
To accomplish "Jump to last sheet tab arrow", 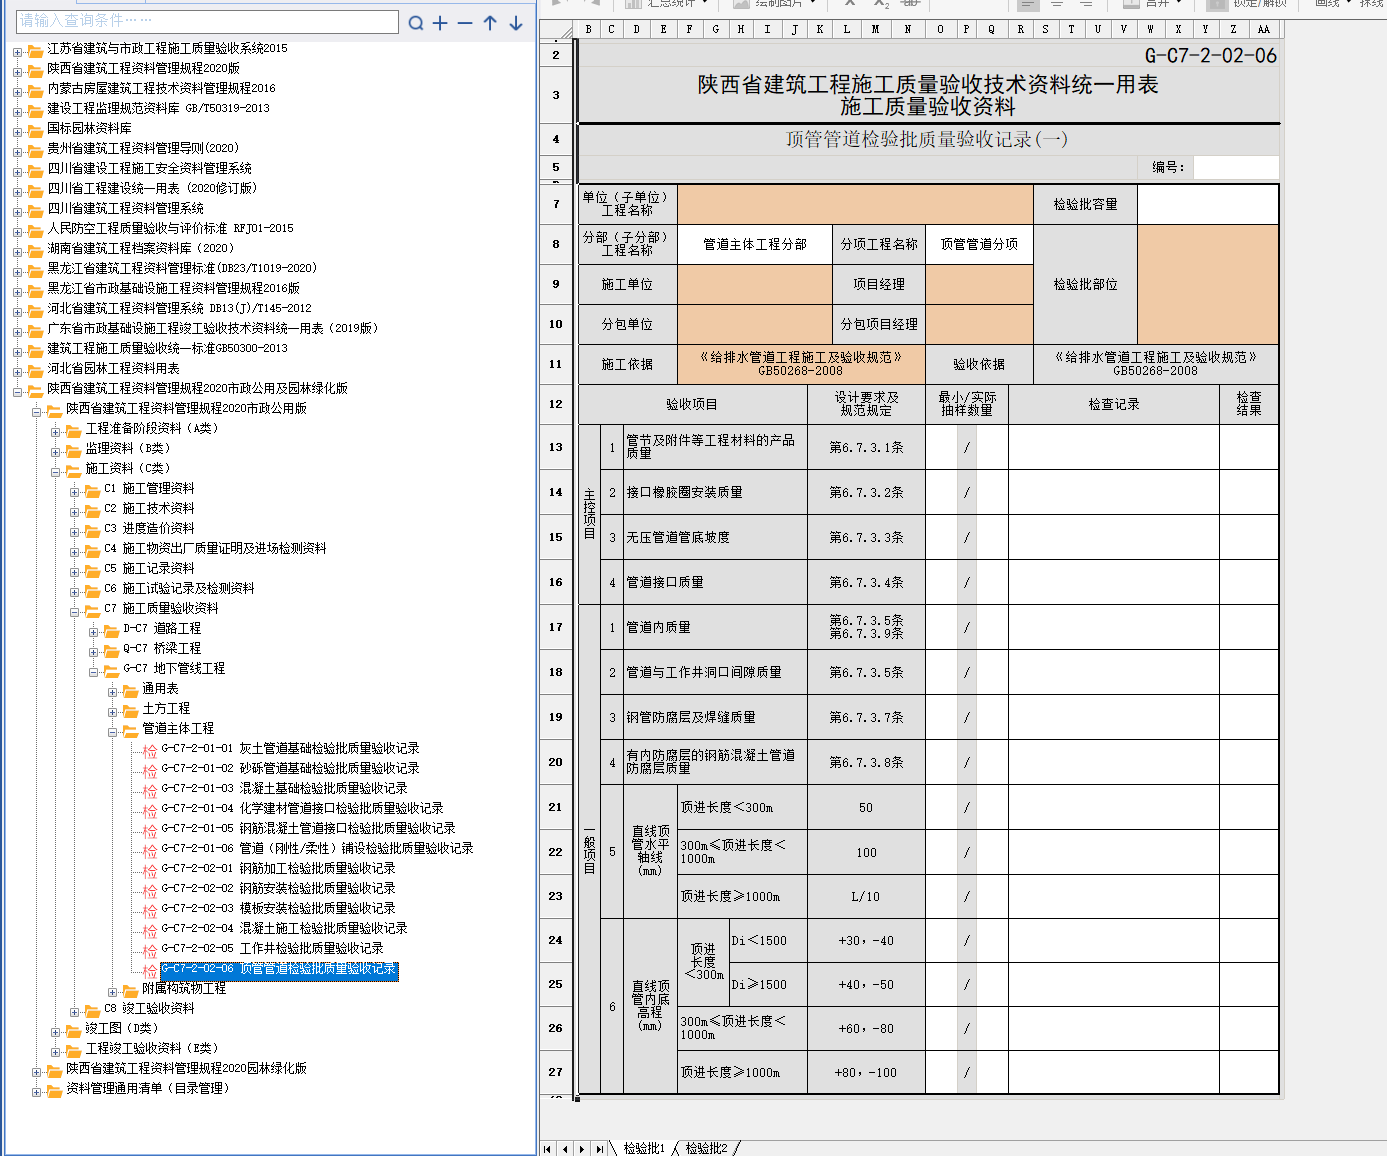I will coord(600,1149).
